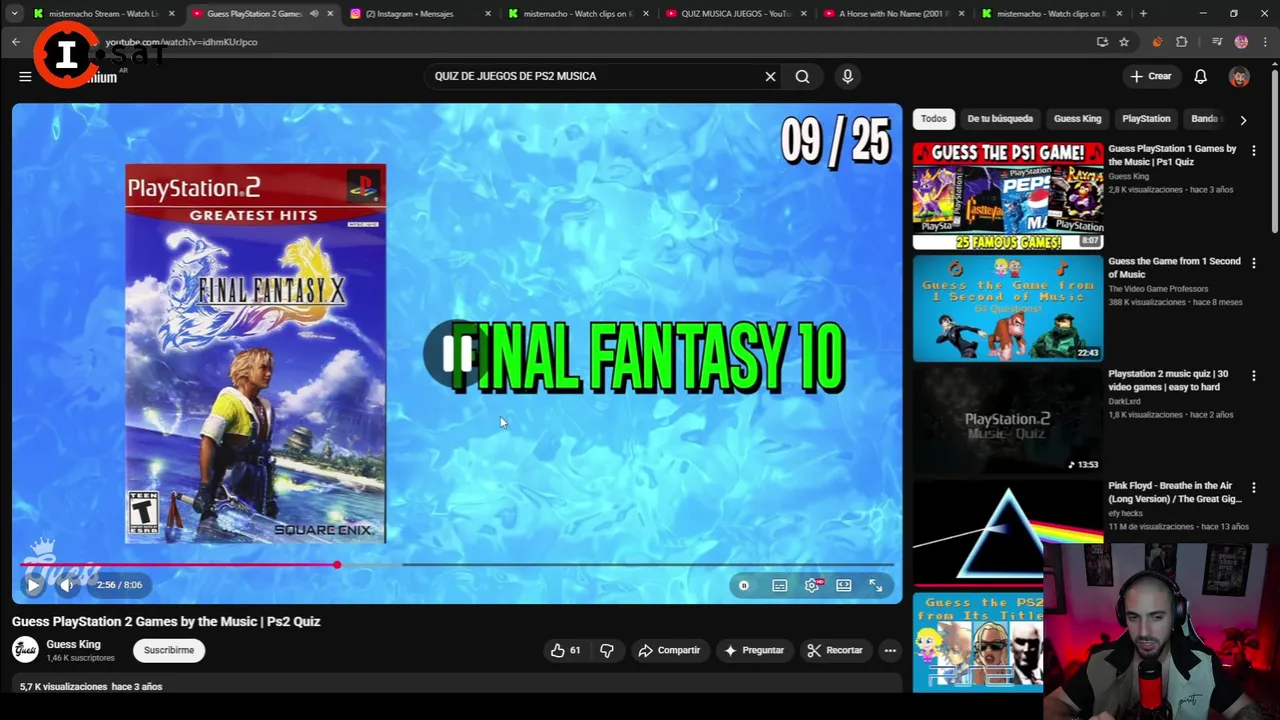Select the PlayStation filter chip
The width and height of the screenshot is (1280, 720).
pos(1146,118)
